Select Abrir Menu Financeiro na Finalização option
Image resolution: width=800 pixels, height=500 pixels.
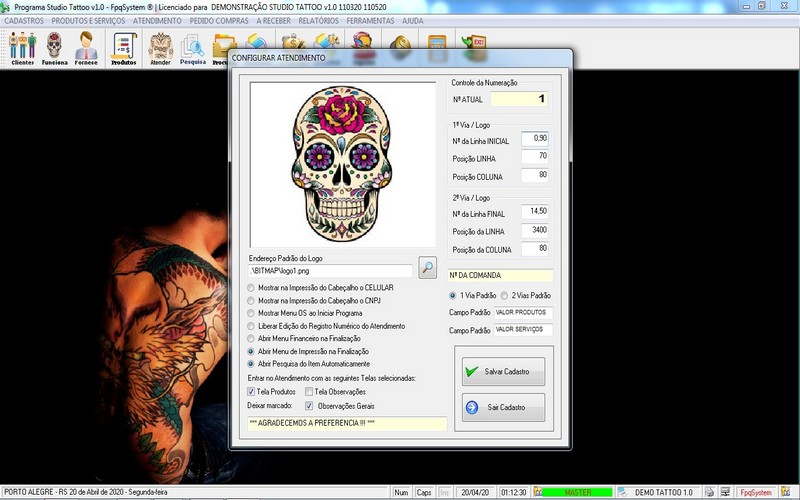click(x=251, y=339)
